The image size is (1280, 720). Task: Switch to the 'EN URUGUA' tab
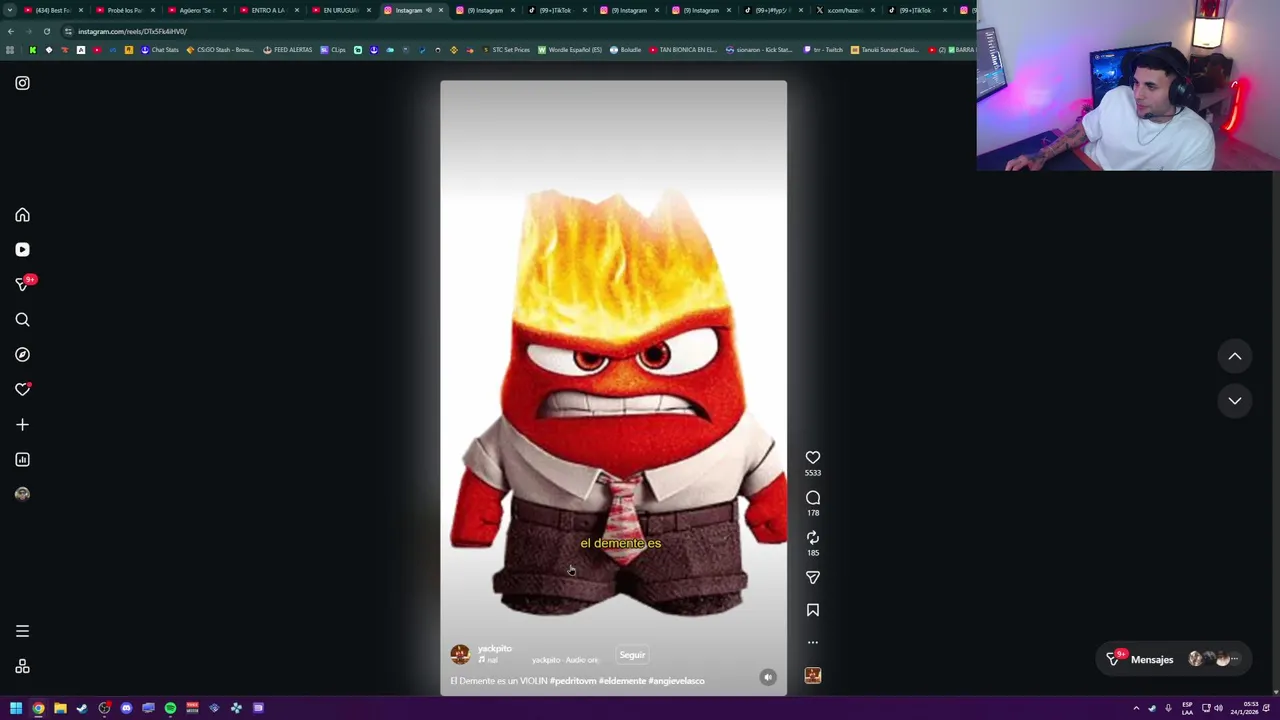pos(340,10)
